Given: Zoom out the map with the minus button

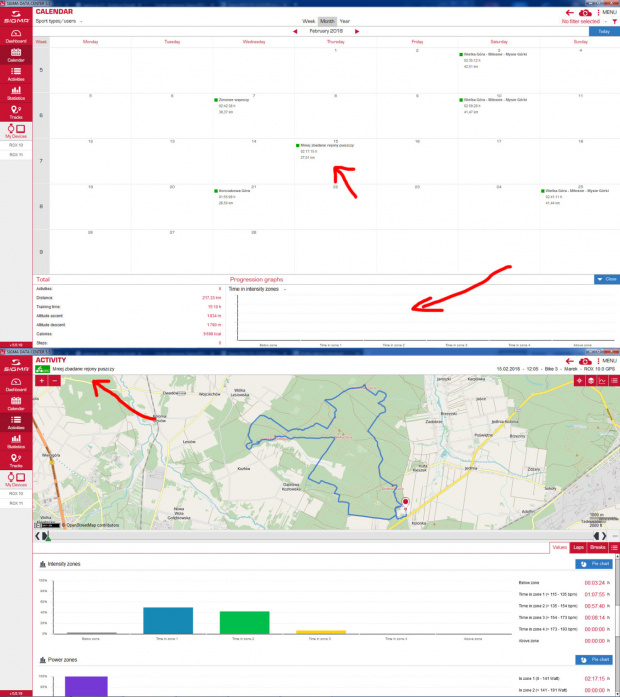Looking at the screenshot, I should (x=53, y=381).
